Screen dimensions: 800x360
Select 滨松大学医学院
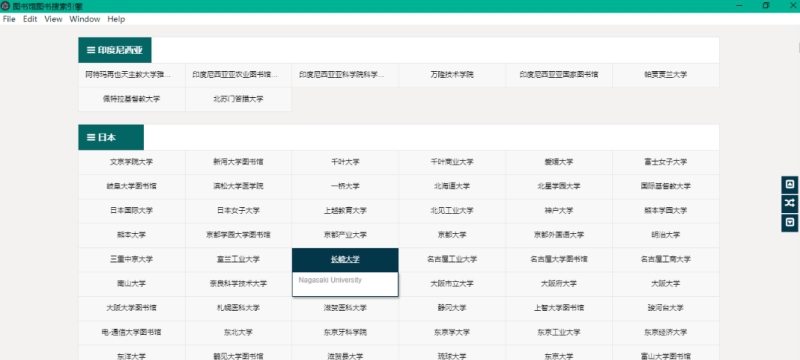tap(238, 187)
